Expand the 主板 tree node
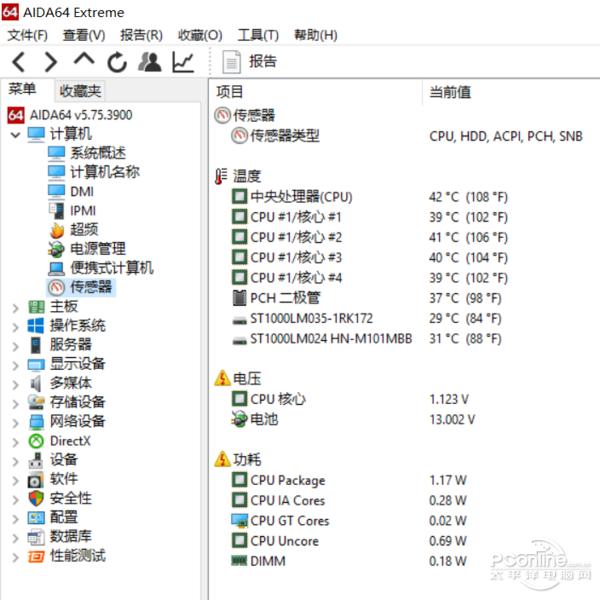This screenshot has width=600, height=600. click(x=15, y=307)
